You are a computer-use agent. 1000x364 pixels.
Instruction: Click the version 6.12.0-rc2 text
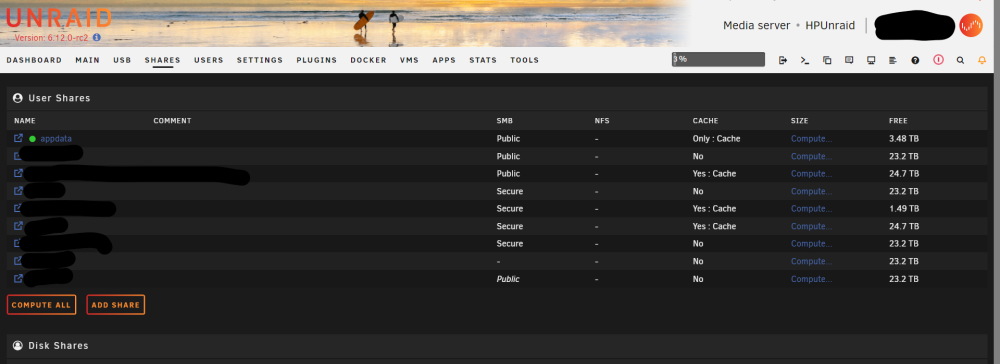click(51, 38)
